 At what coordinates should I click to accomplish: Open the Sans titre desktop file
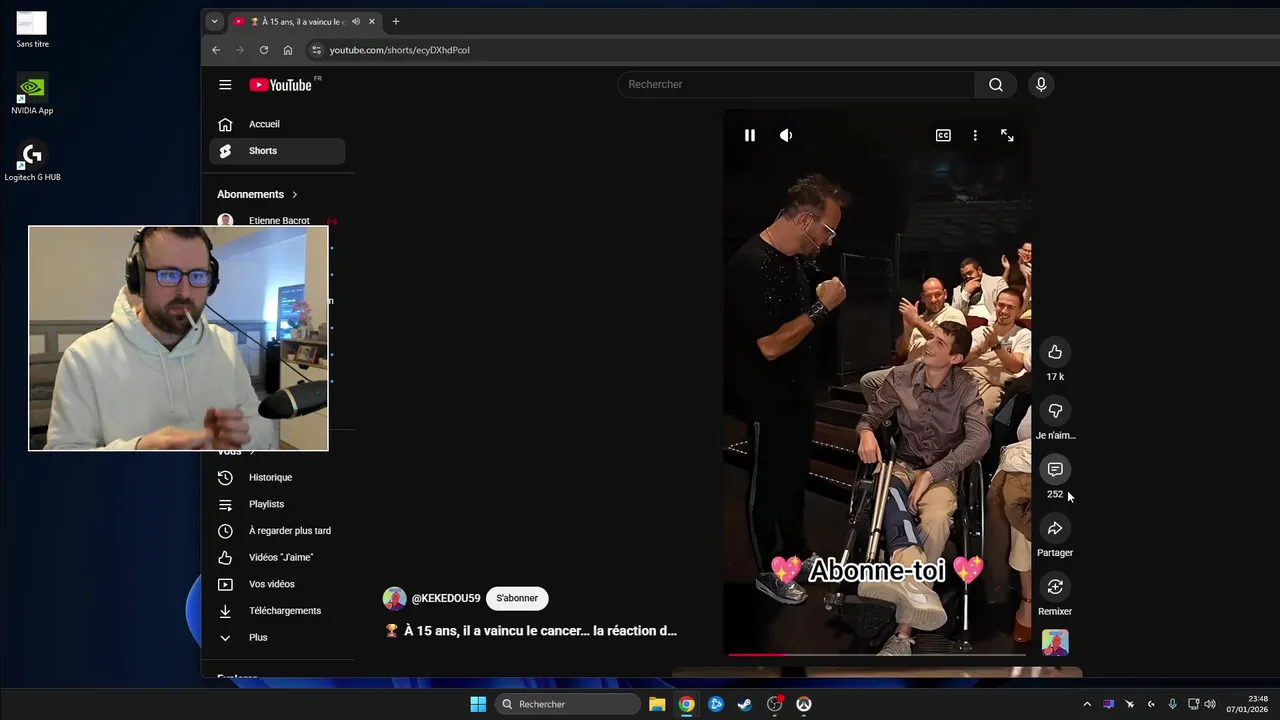point(32,28)
